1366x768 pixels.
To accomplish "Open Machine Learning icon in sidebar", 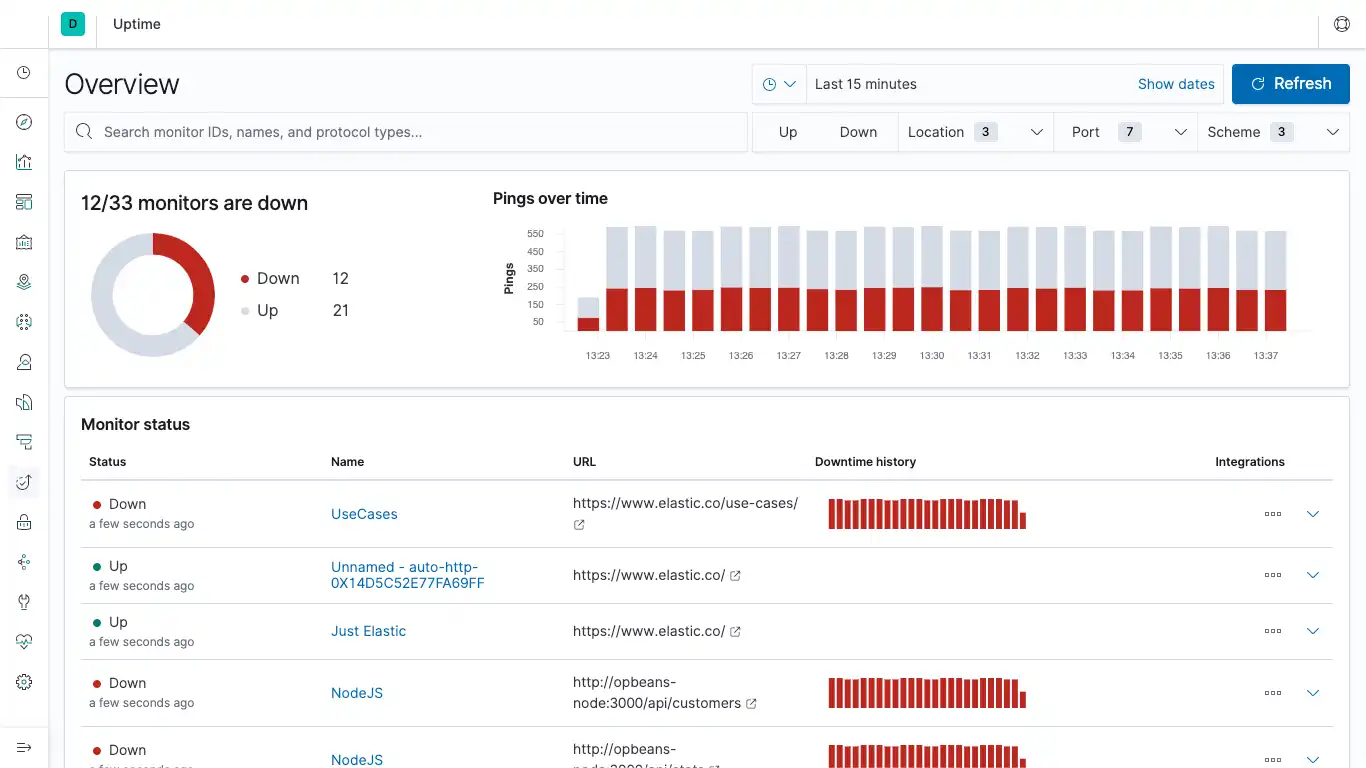I will point(24,322).
